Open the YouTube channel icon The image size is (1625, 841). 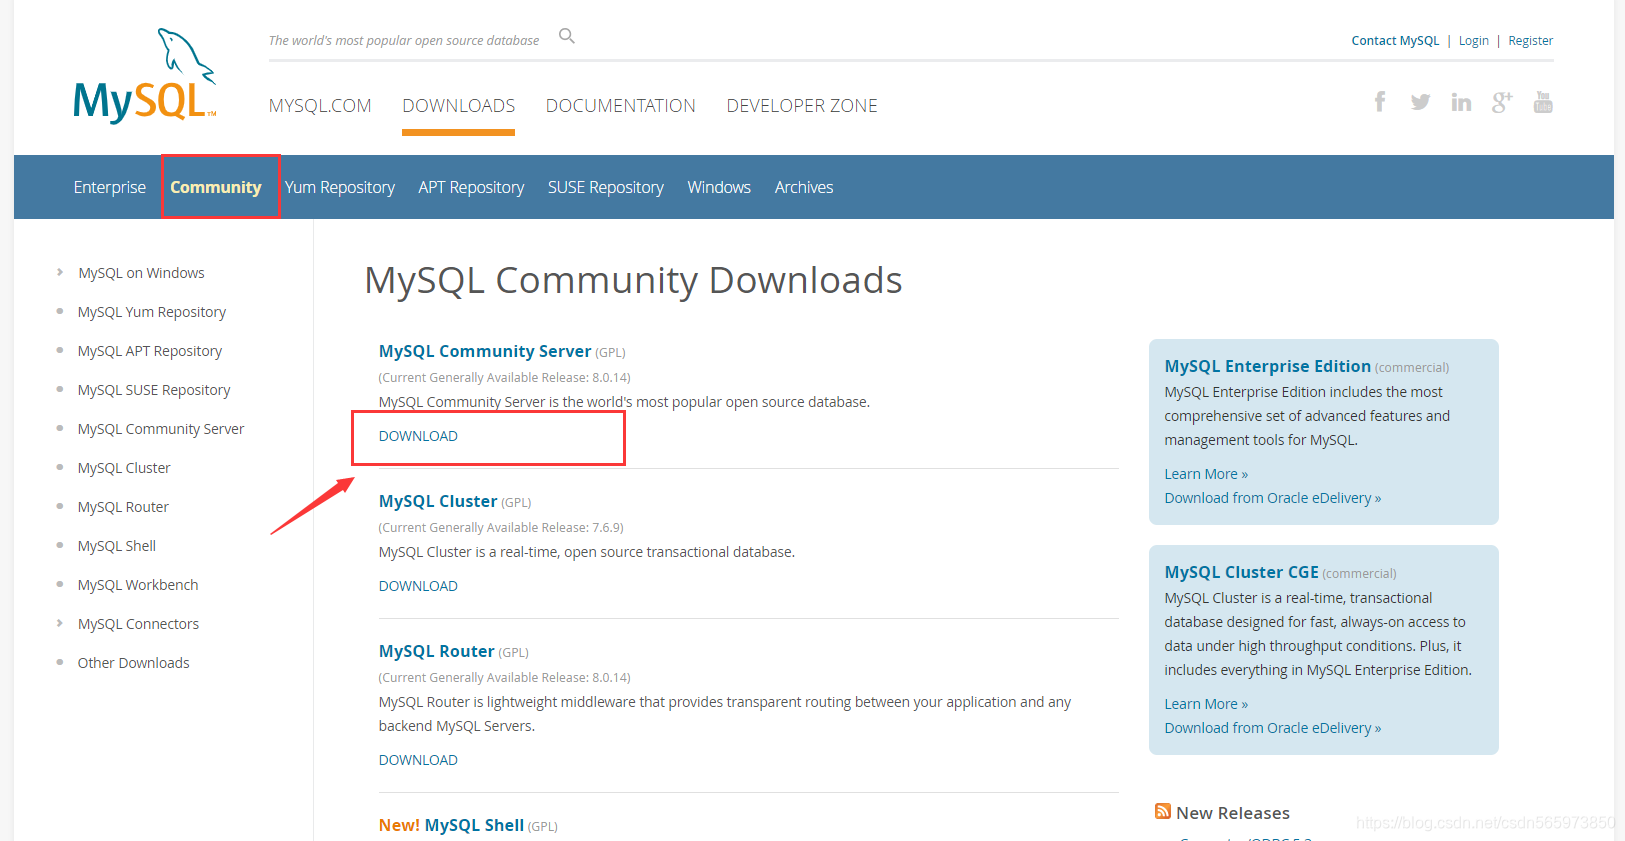pos(1543,102)
